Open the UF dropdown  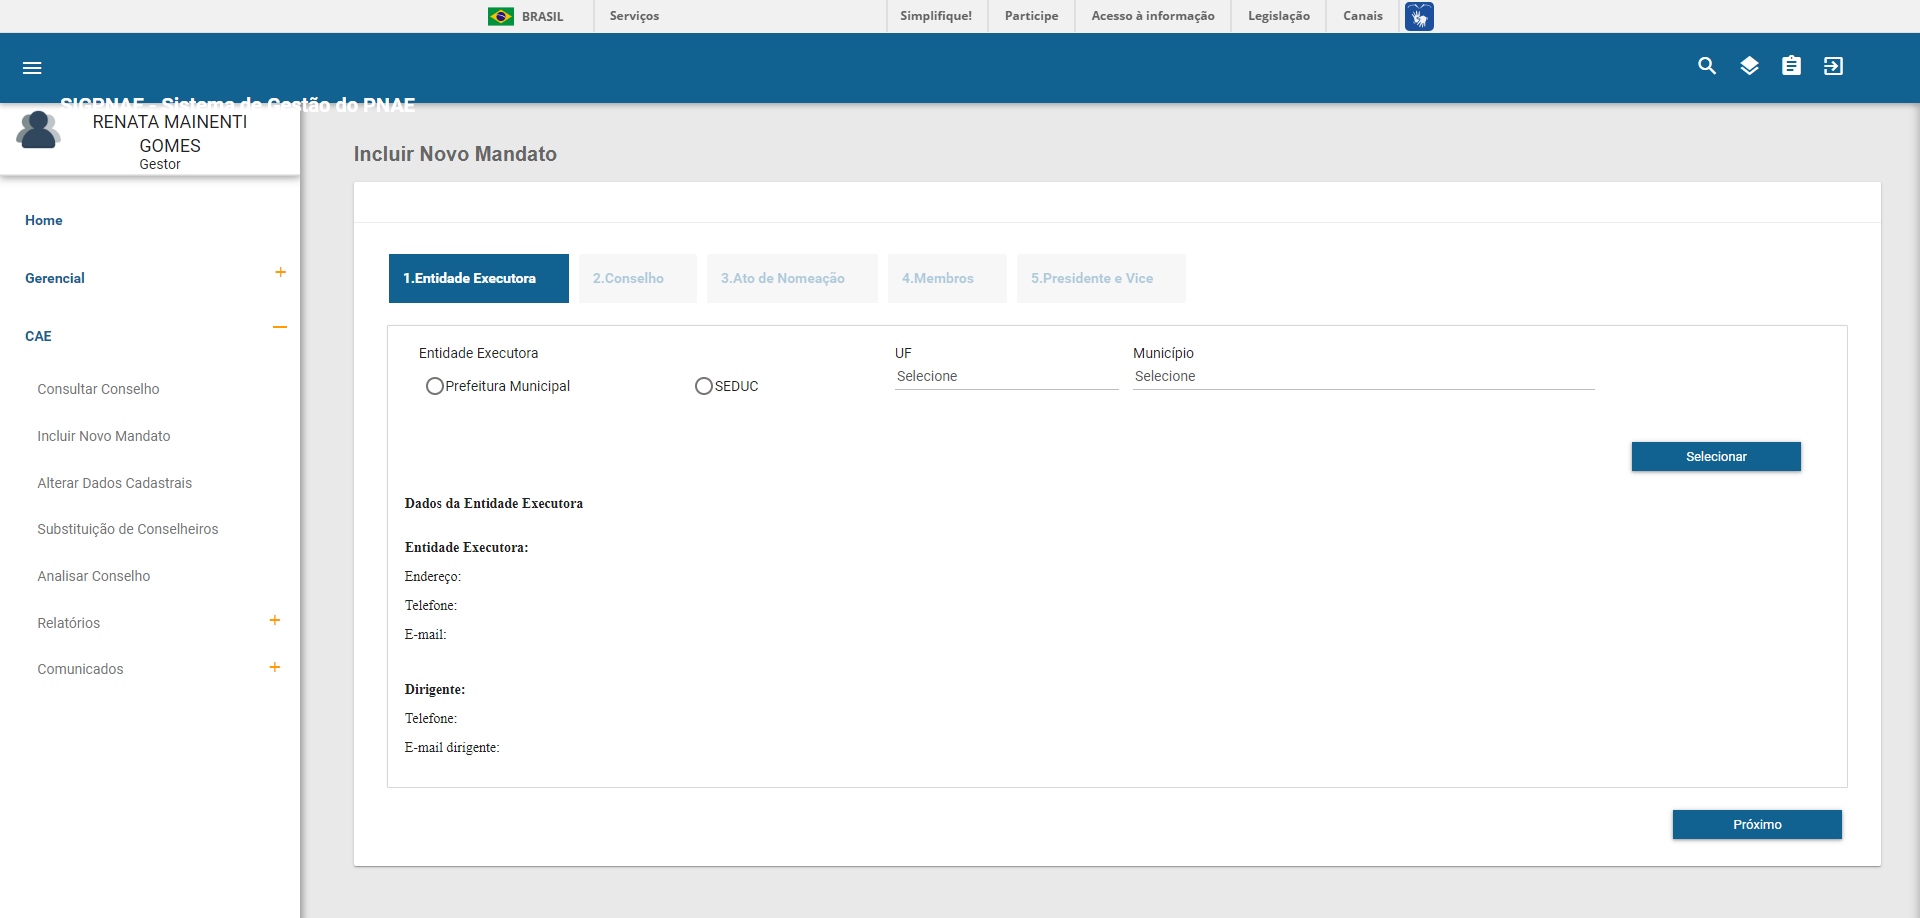click(1005, 377)
